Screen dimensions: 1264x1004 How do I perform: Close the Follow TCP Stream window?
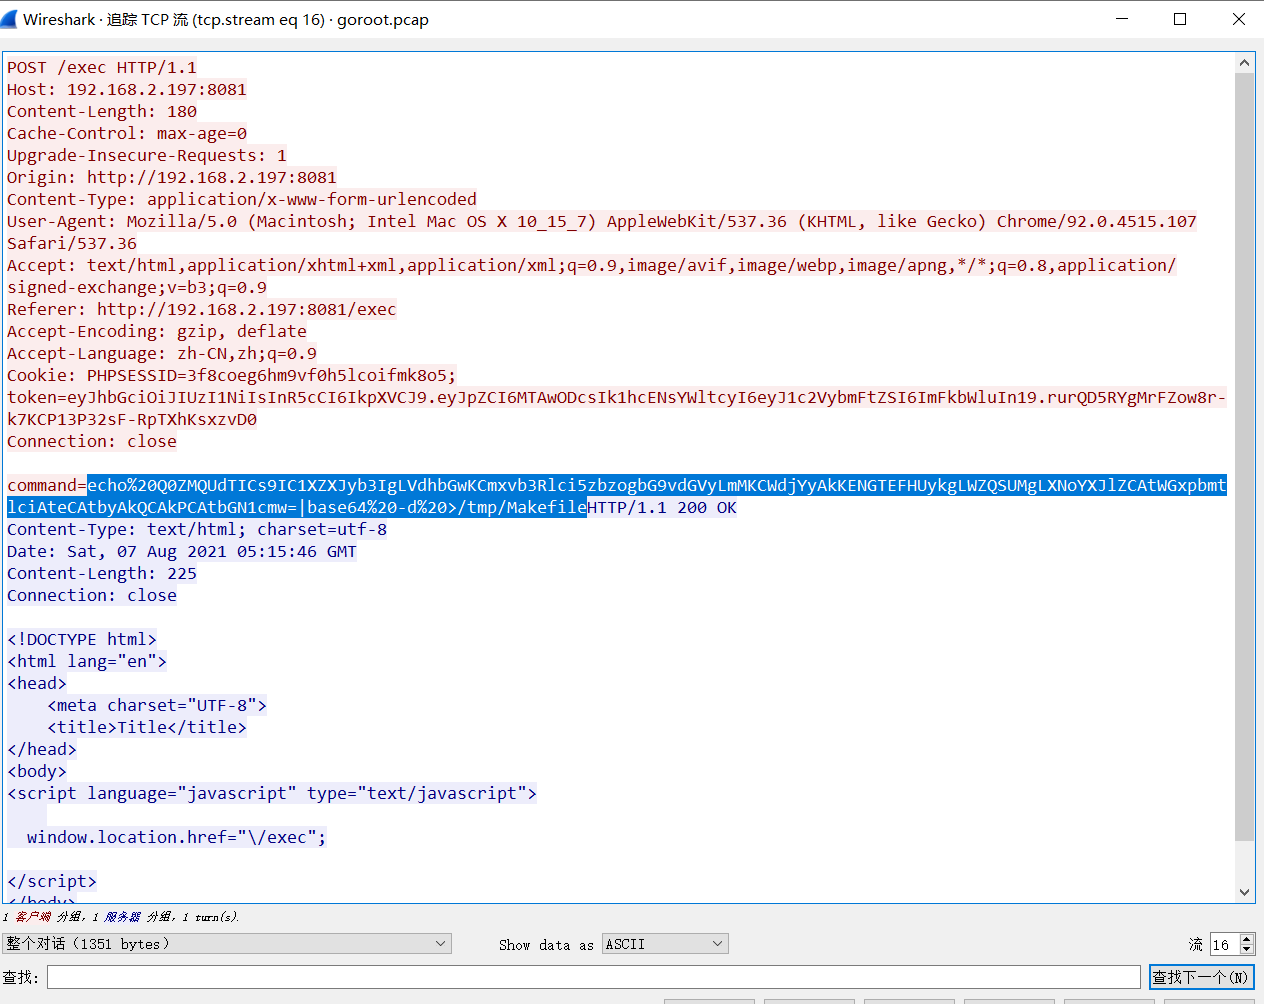pyautogui.click(x=1238, y=19)
